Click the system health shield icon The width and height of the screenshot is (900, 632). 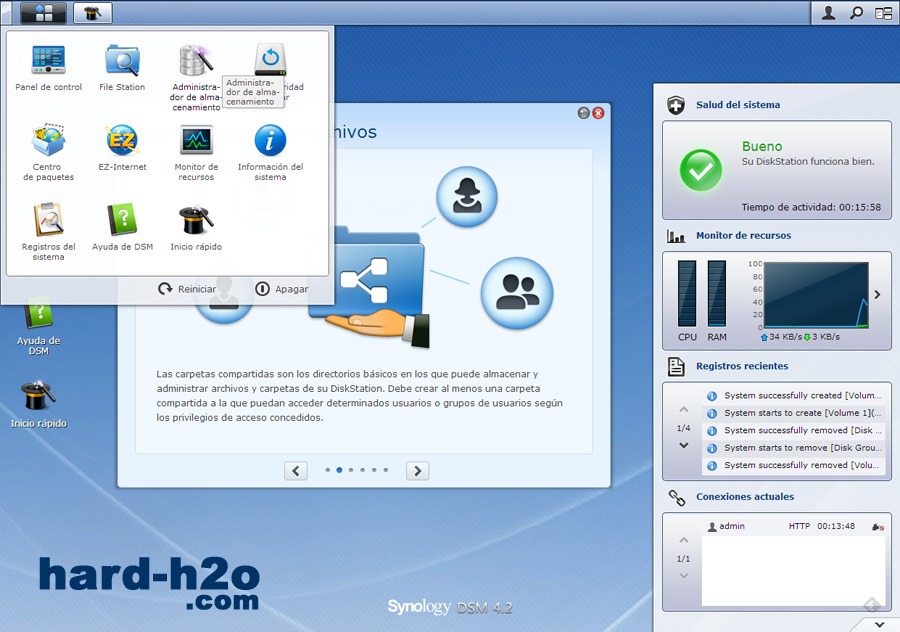coord(676,105)
